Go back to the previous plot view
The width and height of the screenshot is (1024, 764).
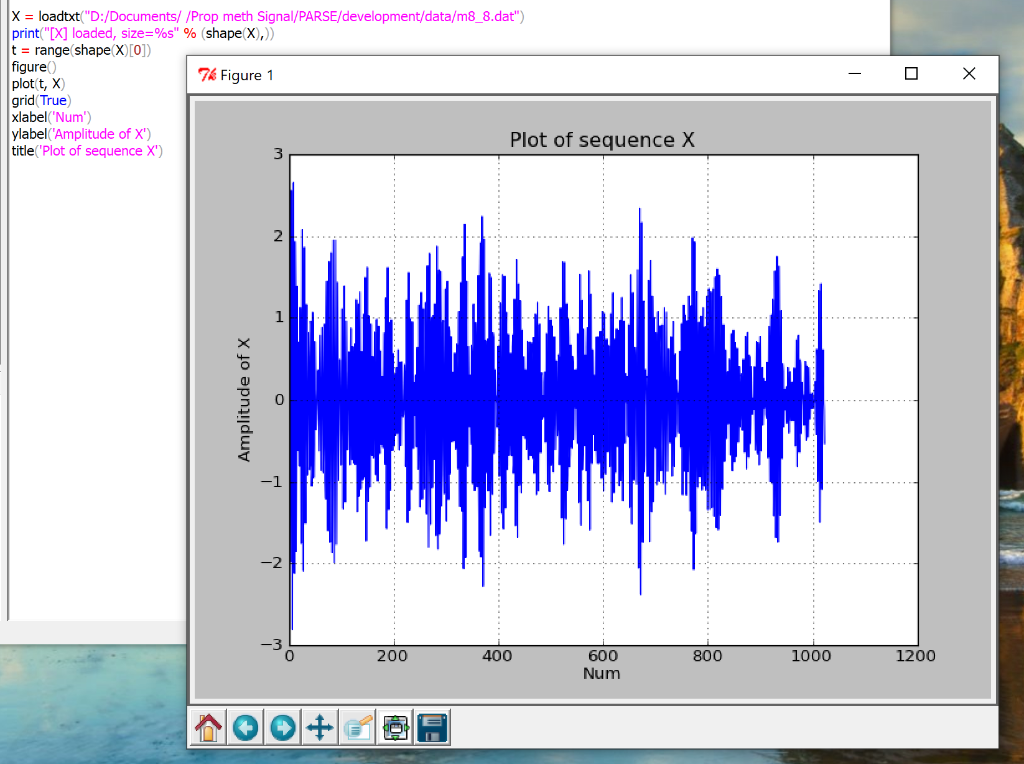[x=245, y=727]
